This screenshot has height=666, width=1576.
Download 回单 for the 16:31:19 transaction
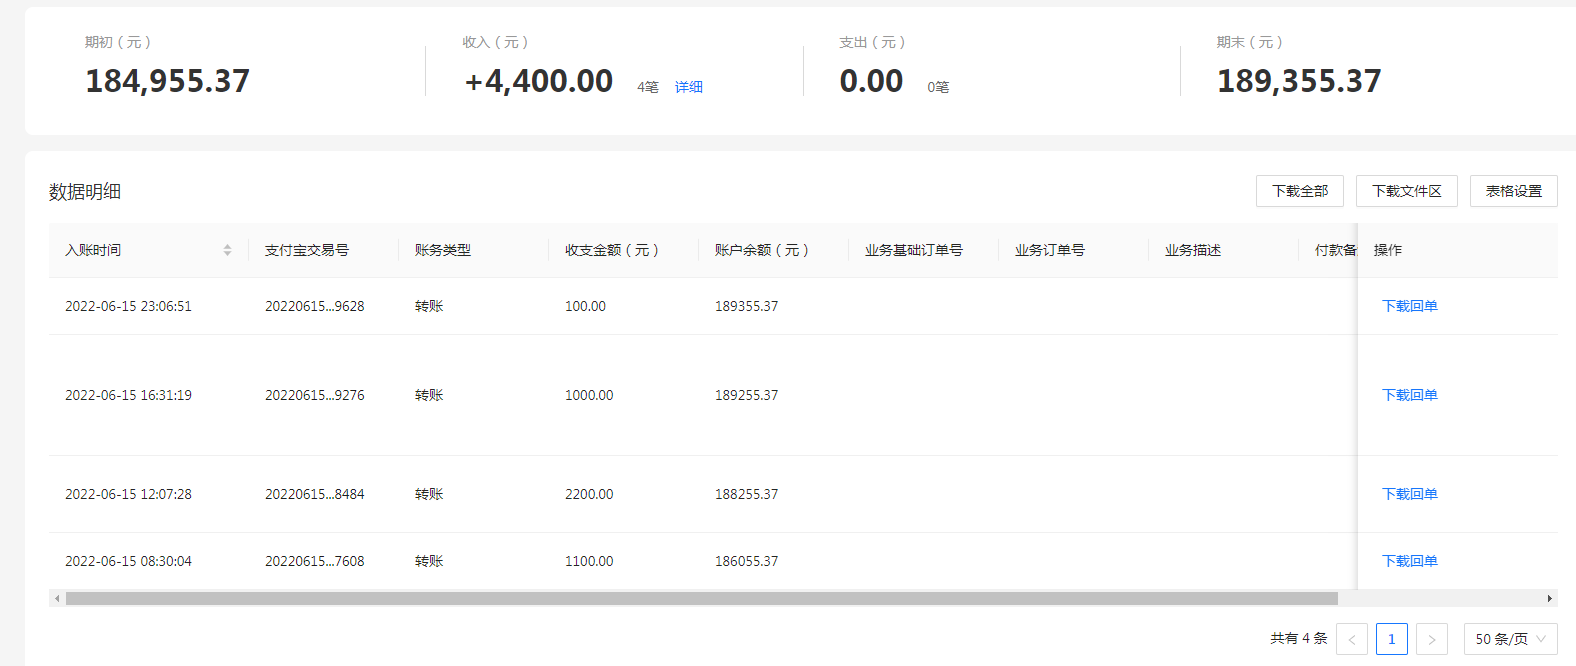pyautogui.click(x=1410, y=395)
